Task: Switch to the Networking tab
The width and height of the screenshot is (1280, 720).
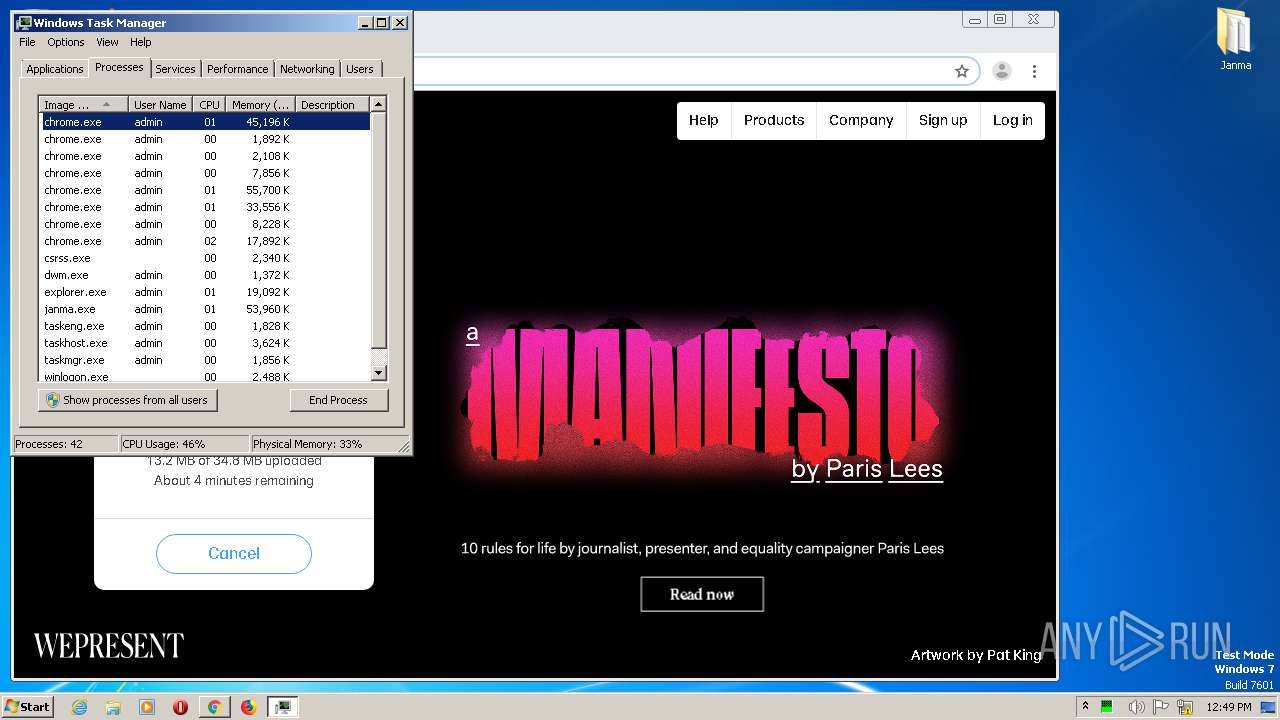Action: pos(307,69)
